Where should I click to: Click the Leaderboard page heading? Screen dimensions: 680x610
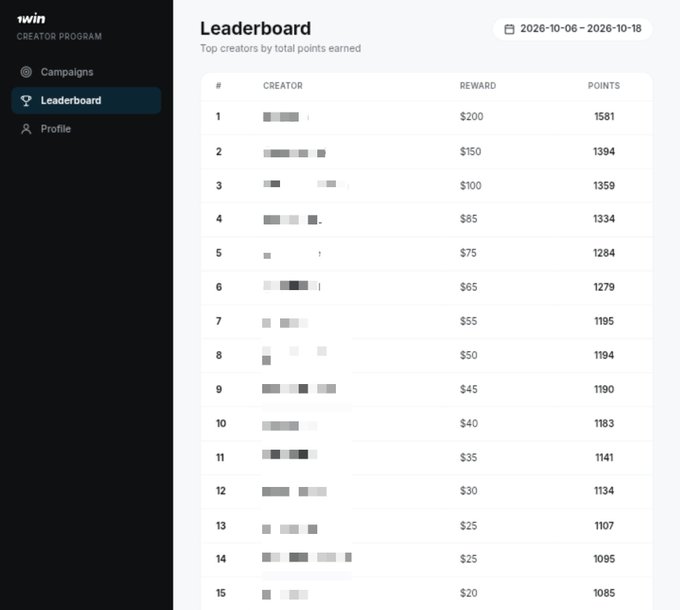(x=255, y=29)
